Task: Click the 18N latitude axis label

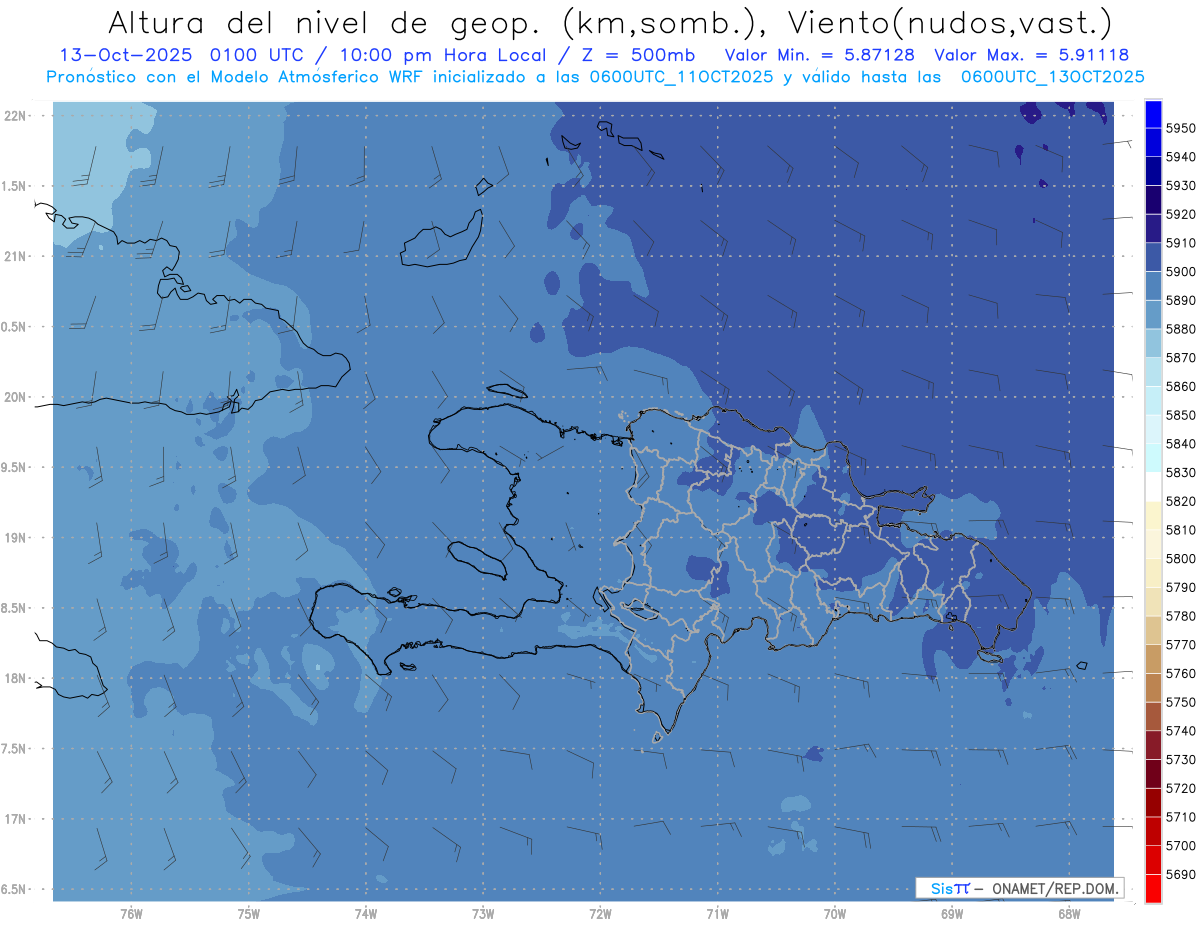Action: (17, 678)
